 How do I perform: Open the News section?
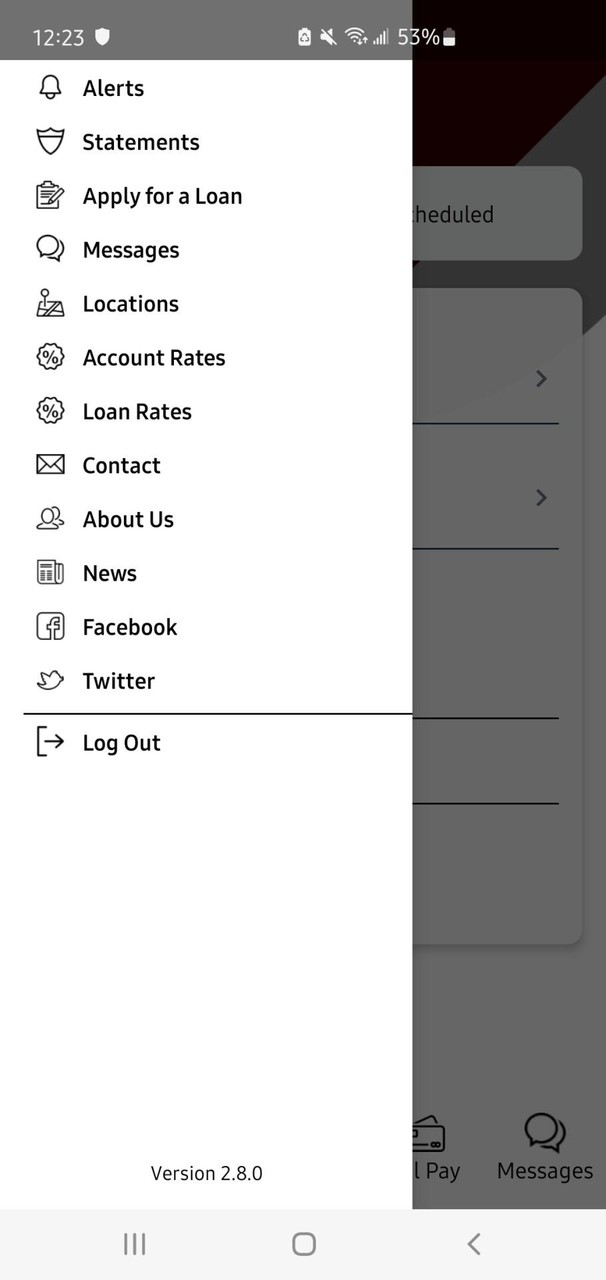[x=109, y=573]
